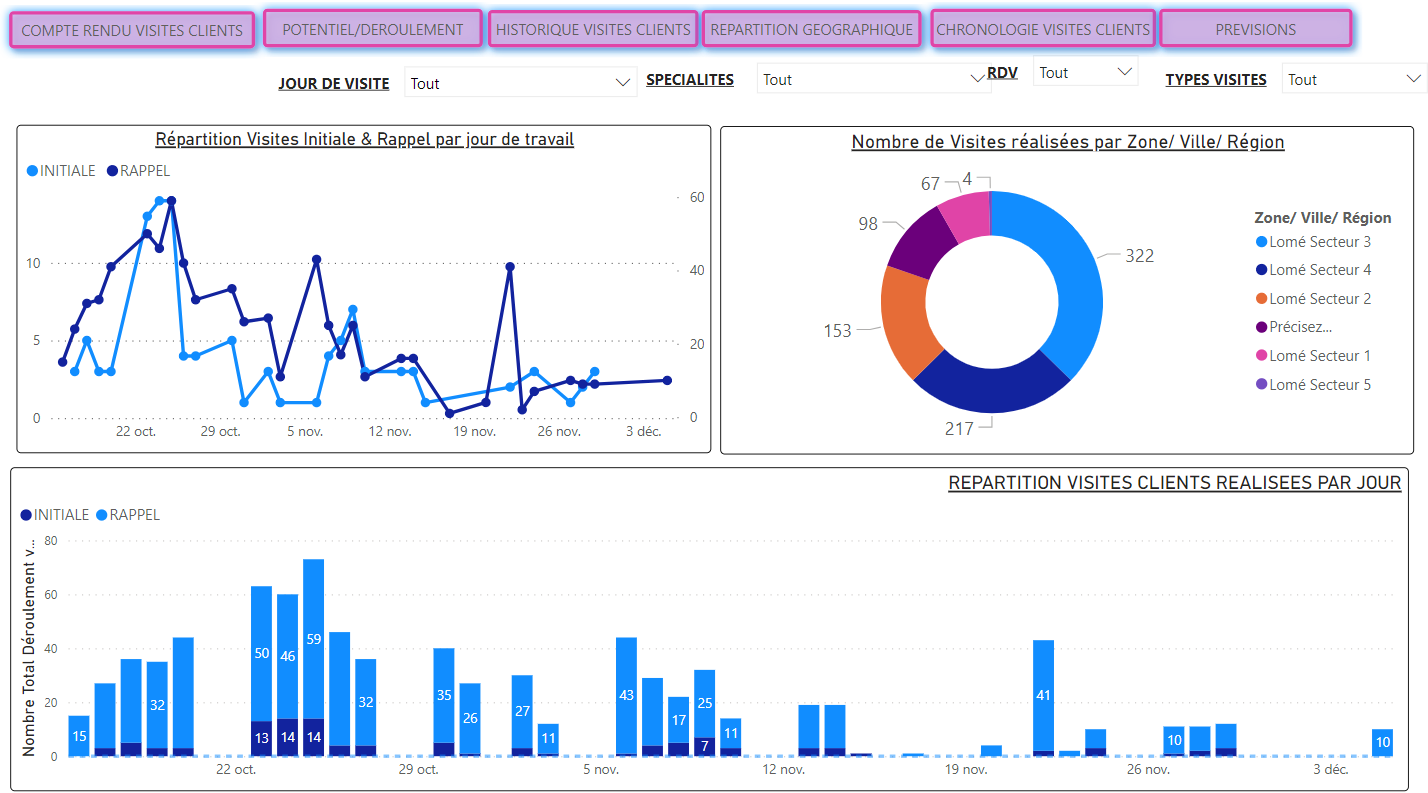Open the SPECIALITES filter dropdown
Screen dimensions: 1428x793
point(977,79)
